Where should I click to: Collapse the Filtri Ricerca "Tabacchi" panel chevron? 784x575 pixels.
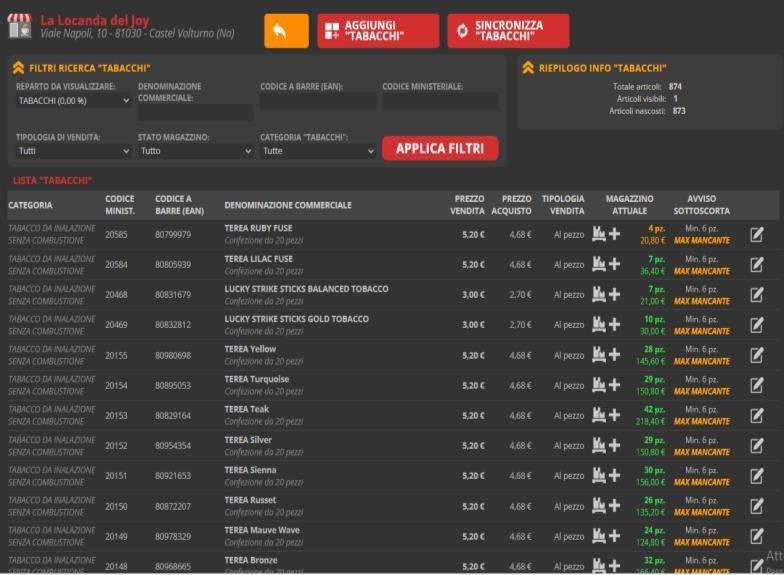(x=18, y=68)
